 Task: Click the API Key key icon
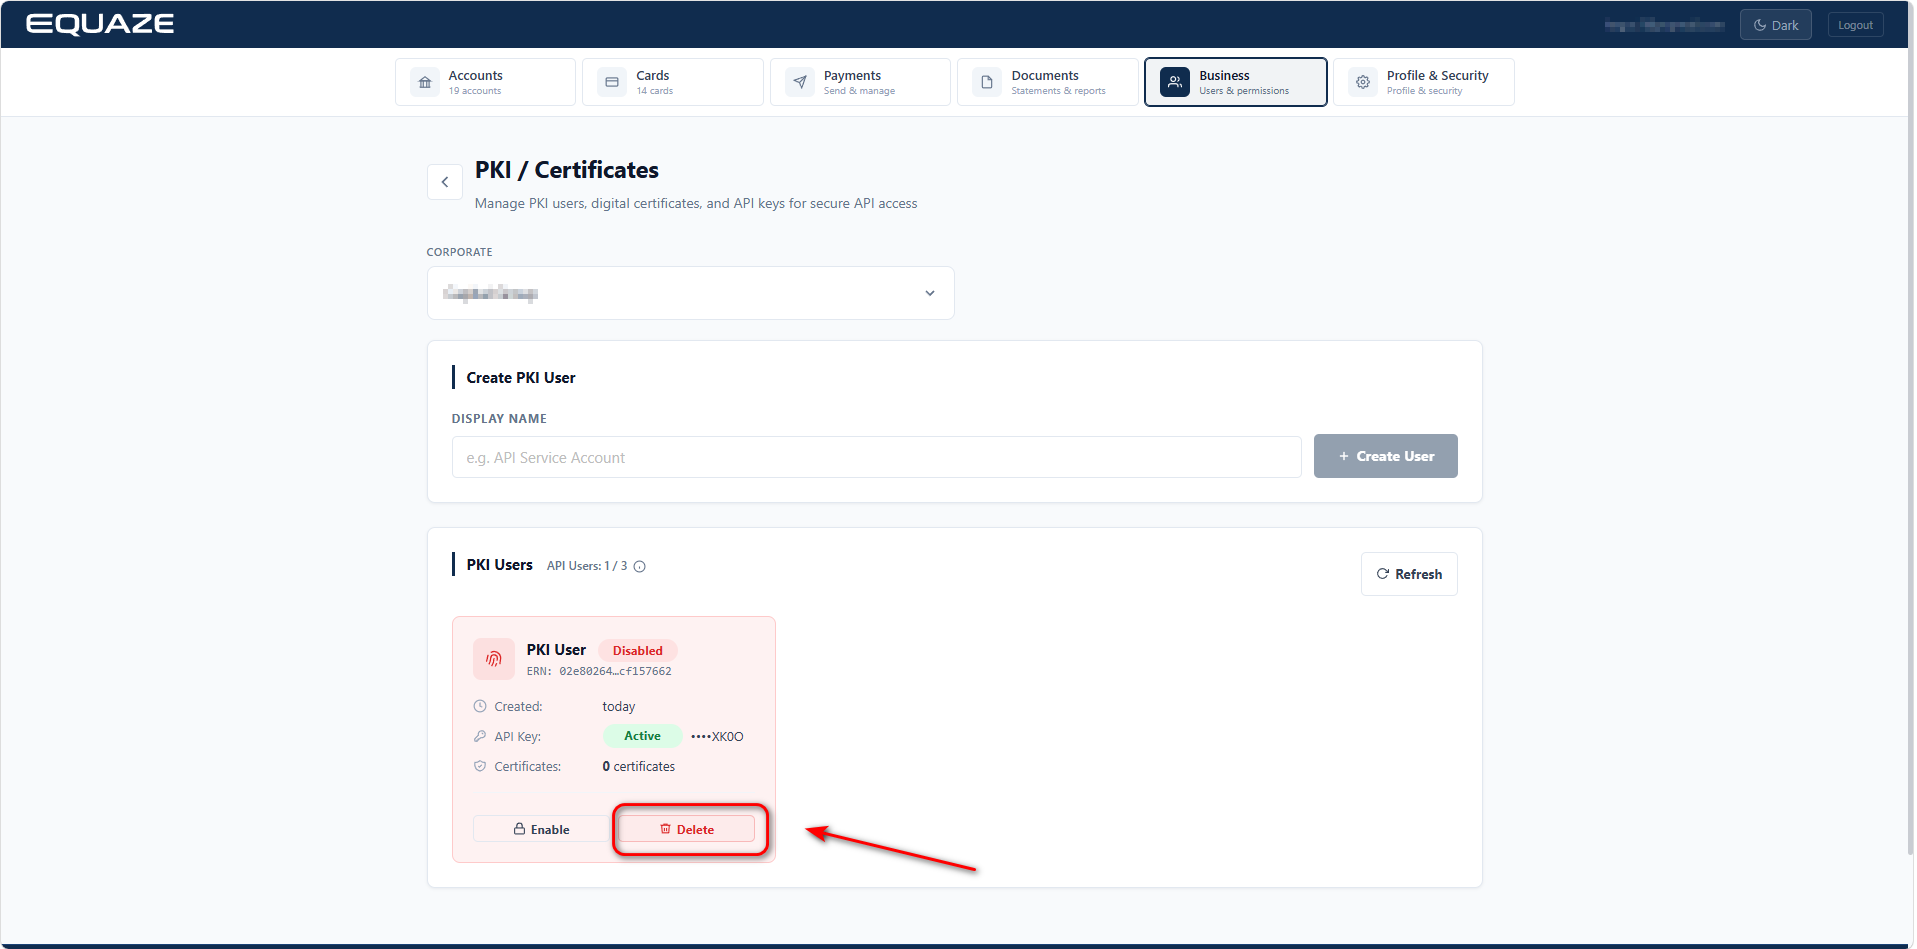click(480, 736)
